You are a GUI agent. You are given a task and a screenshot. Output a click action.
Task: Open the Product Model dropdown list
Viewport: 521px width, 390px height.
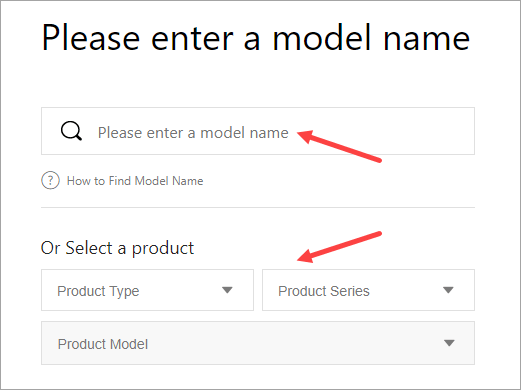(x=258, y=343)
